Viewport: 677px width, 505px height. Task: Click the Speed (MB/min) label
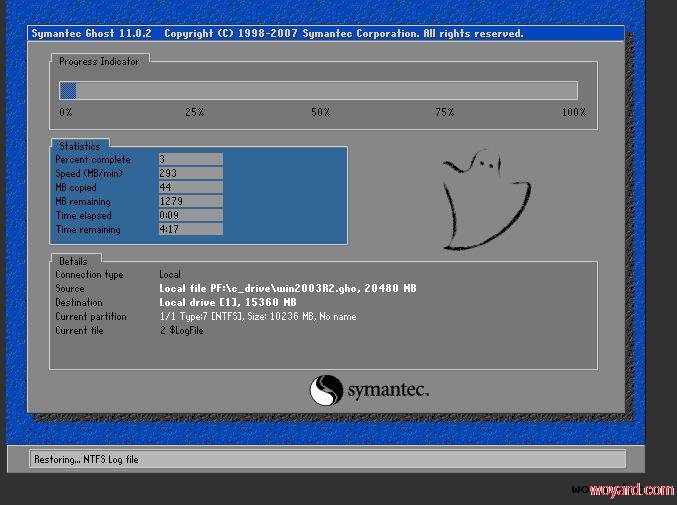[89, 174]
